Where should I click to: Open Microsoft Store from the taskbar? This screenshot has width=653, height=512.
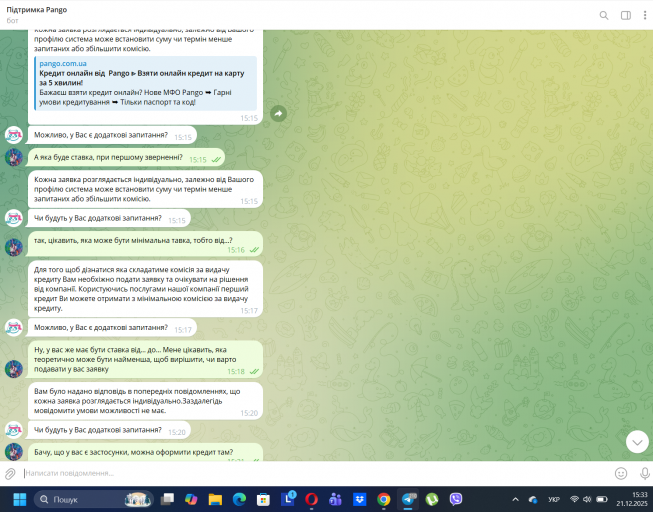263,499
